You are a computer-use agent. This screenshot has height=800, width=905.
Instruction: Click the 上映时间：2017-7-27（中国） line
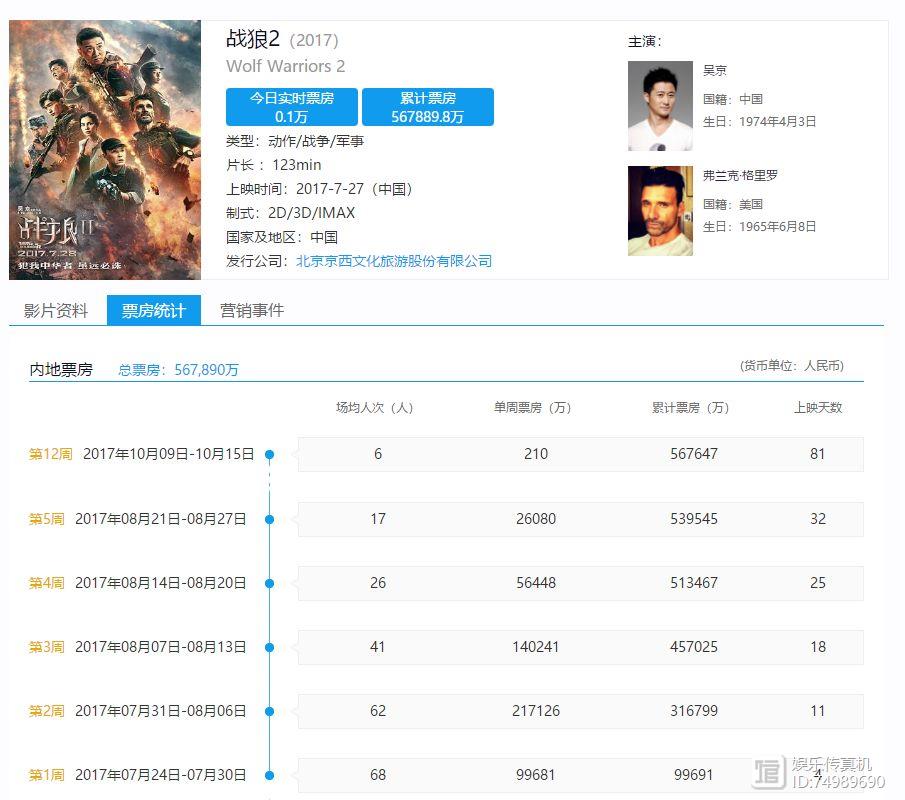coord(319,189)
